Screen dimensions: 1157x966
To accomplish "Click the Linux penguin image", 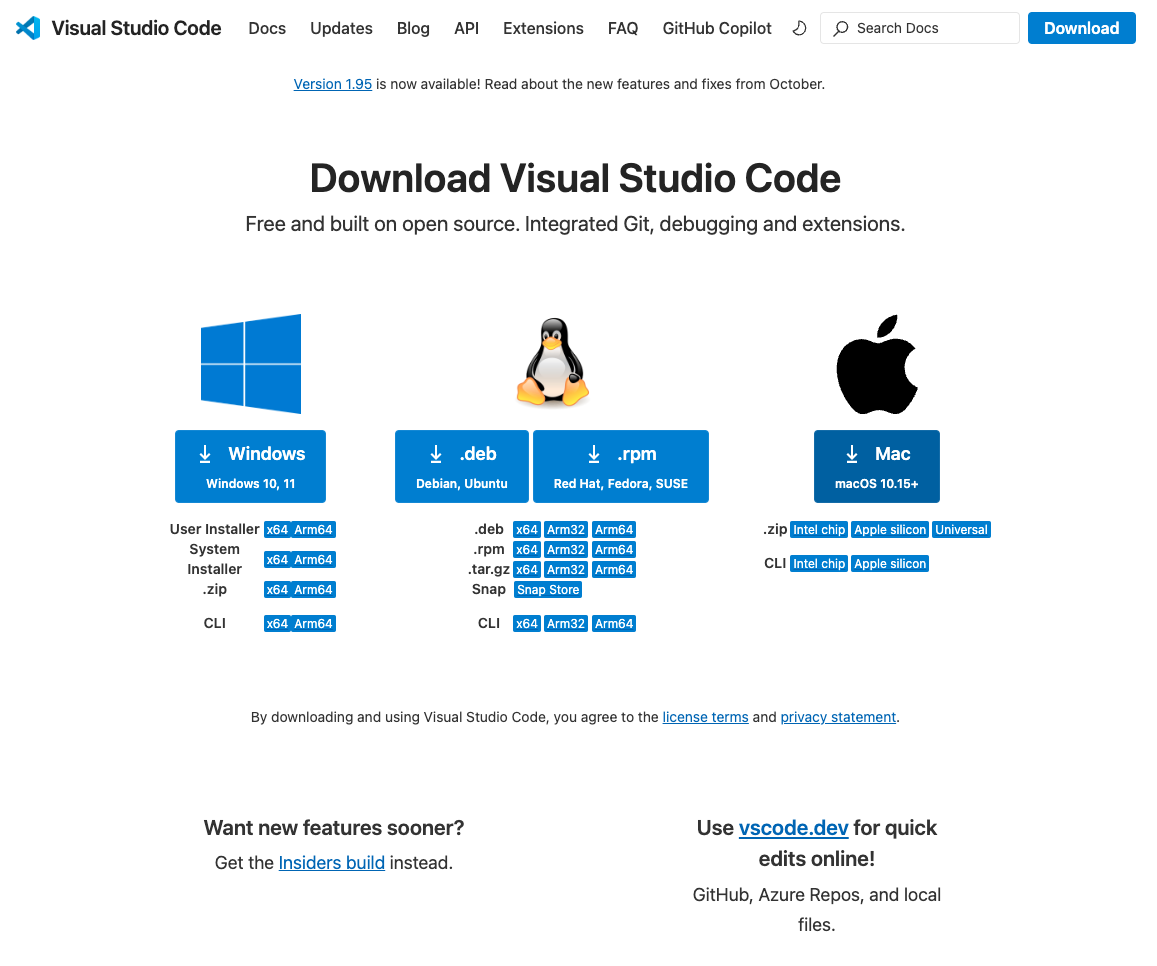I will (x=553, y=362).
